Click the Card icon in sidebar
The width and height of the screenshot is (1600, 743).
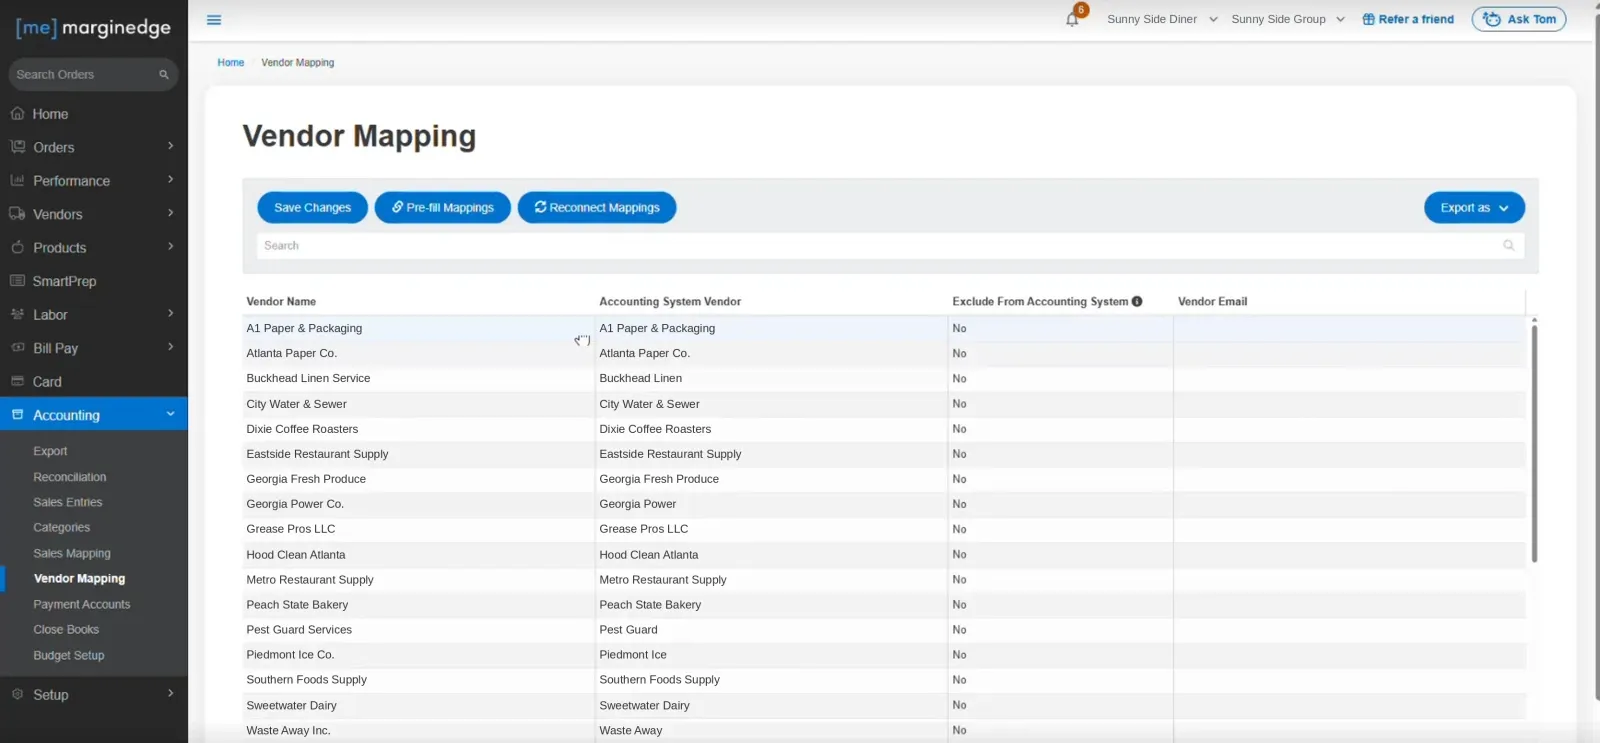tap(17, 382)
